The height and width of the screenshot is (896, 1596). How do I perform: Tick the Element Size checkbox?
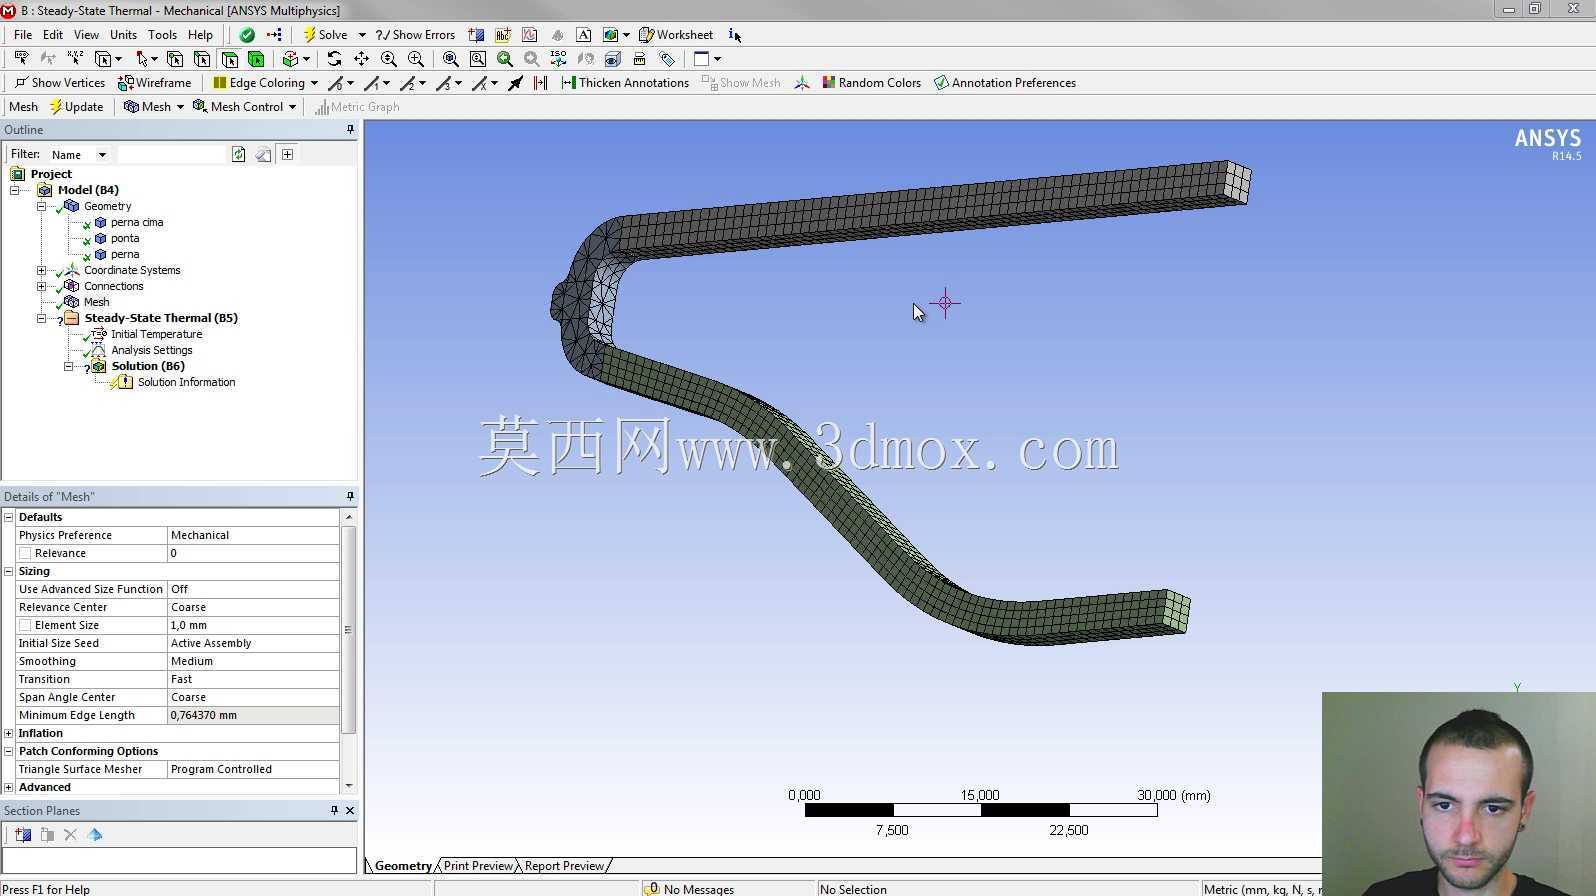click(25, 625)
